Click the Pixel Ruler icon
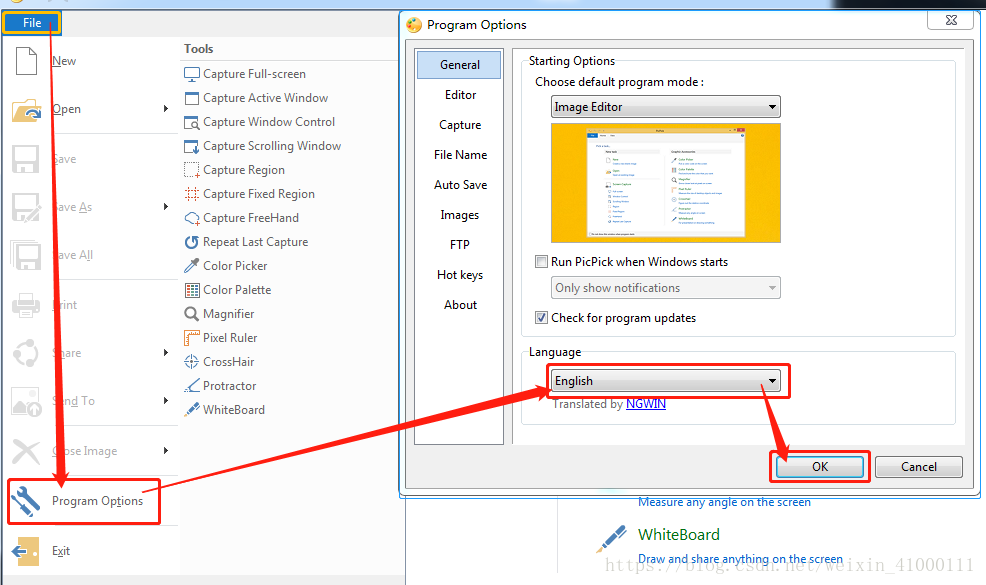 click(x=192, y=338)
